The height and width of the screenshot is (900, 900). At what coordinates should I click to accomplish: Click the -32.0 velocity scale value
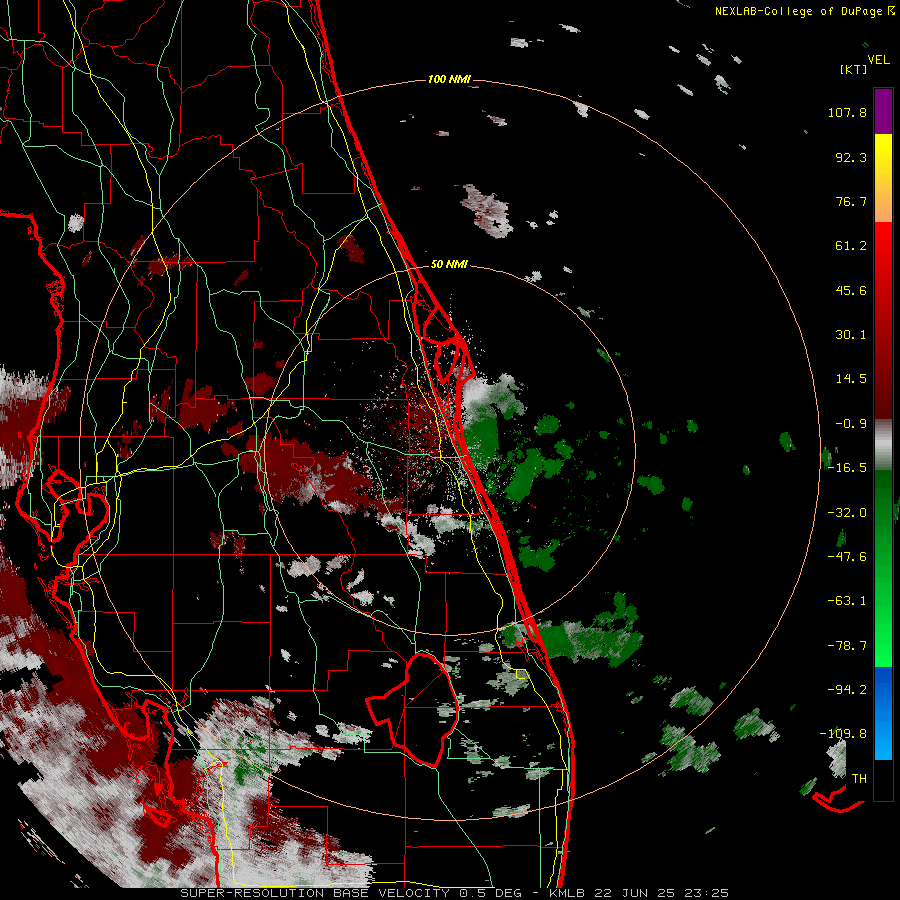coord(847,513)
